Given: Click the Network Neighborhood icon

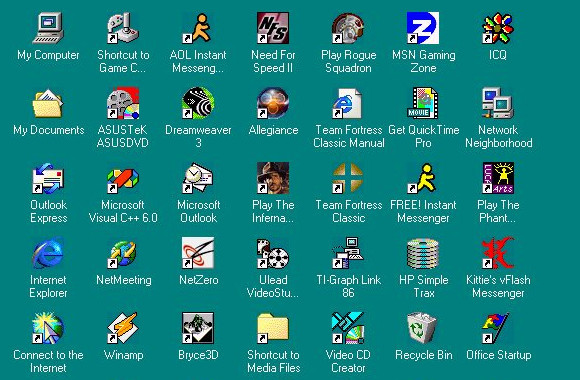Looking at the screenshot, I should point(498,103).
